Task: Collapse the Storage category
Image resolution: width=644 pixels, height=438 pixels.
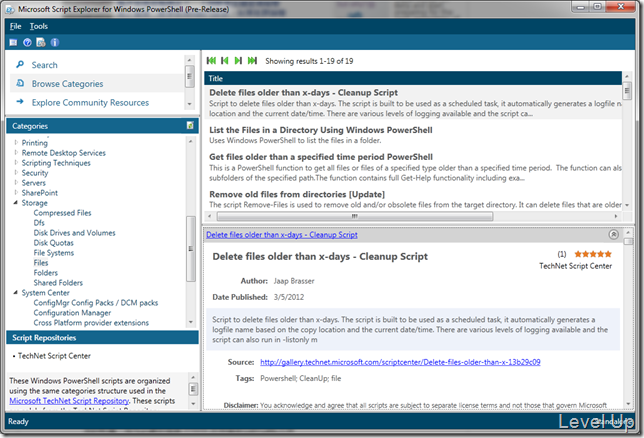Action: [x=16, y=203]
